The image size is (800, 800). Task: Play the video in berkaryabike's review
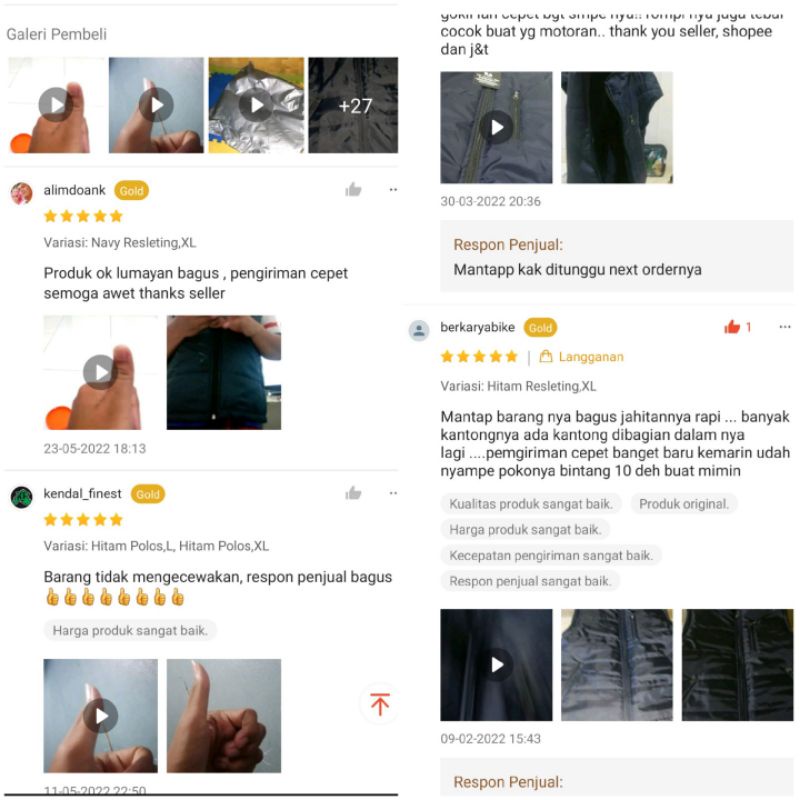[x=496, y=665]
